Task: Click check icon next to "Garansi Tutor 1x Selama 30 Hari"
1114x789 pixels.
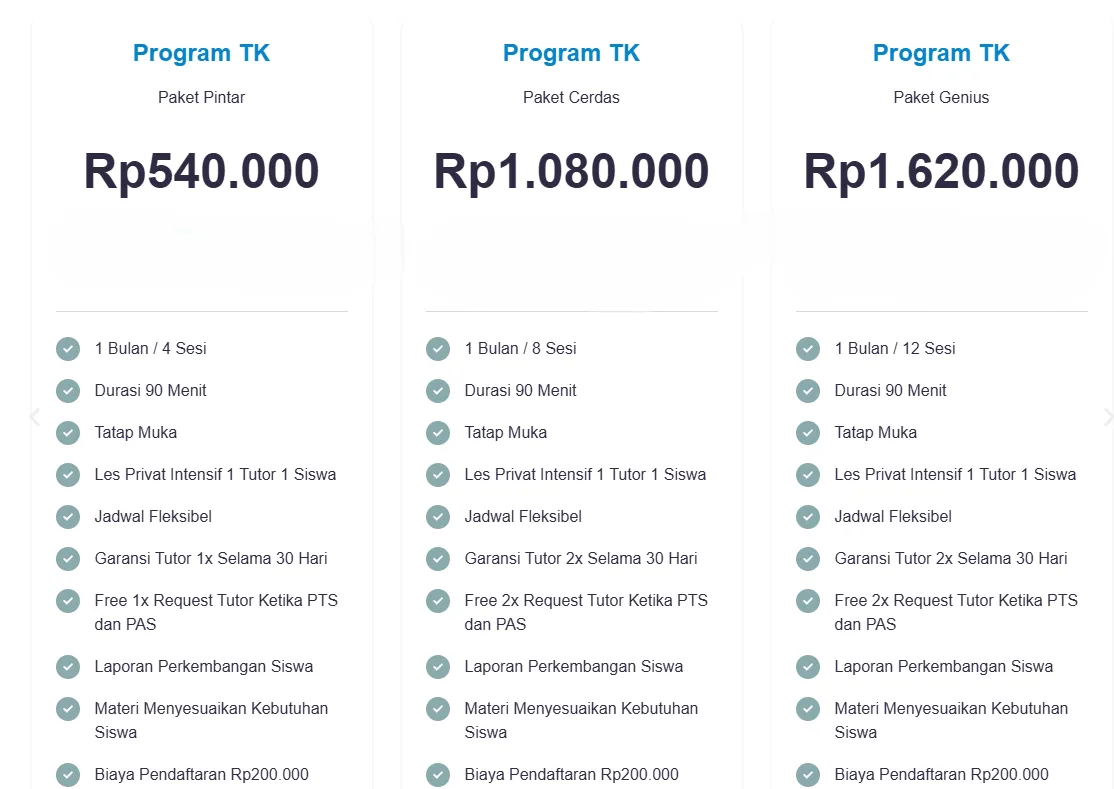Action: 68,559
